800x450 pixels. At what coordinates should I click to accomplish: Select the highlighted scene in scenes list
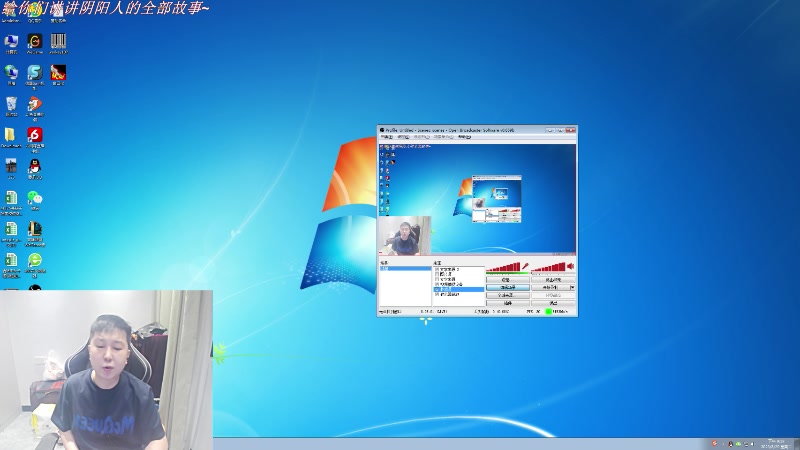tap(406, 268)
